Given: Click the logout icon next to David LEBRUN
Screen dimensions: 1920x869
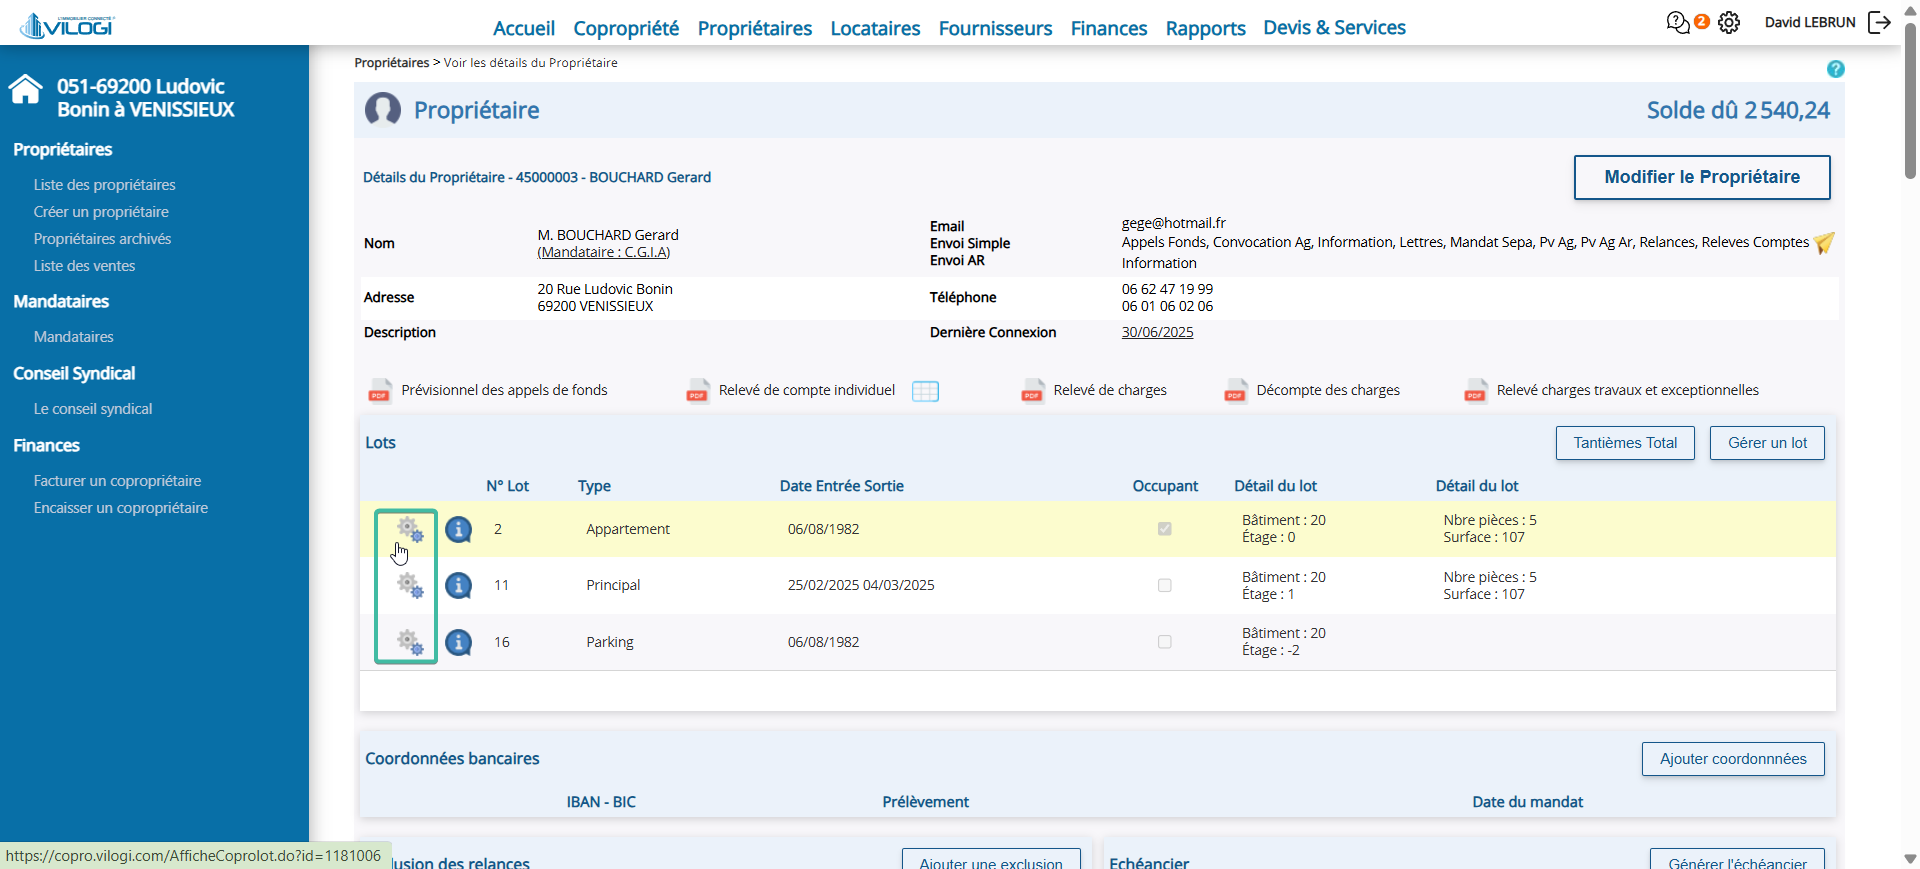Looking at the screenshot, I should pyautogui.click(x=1880, y=22).
